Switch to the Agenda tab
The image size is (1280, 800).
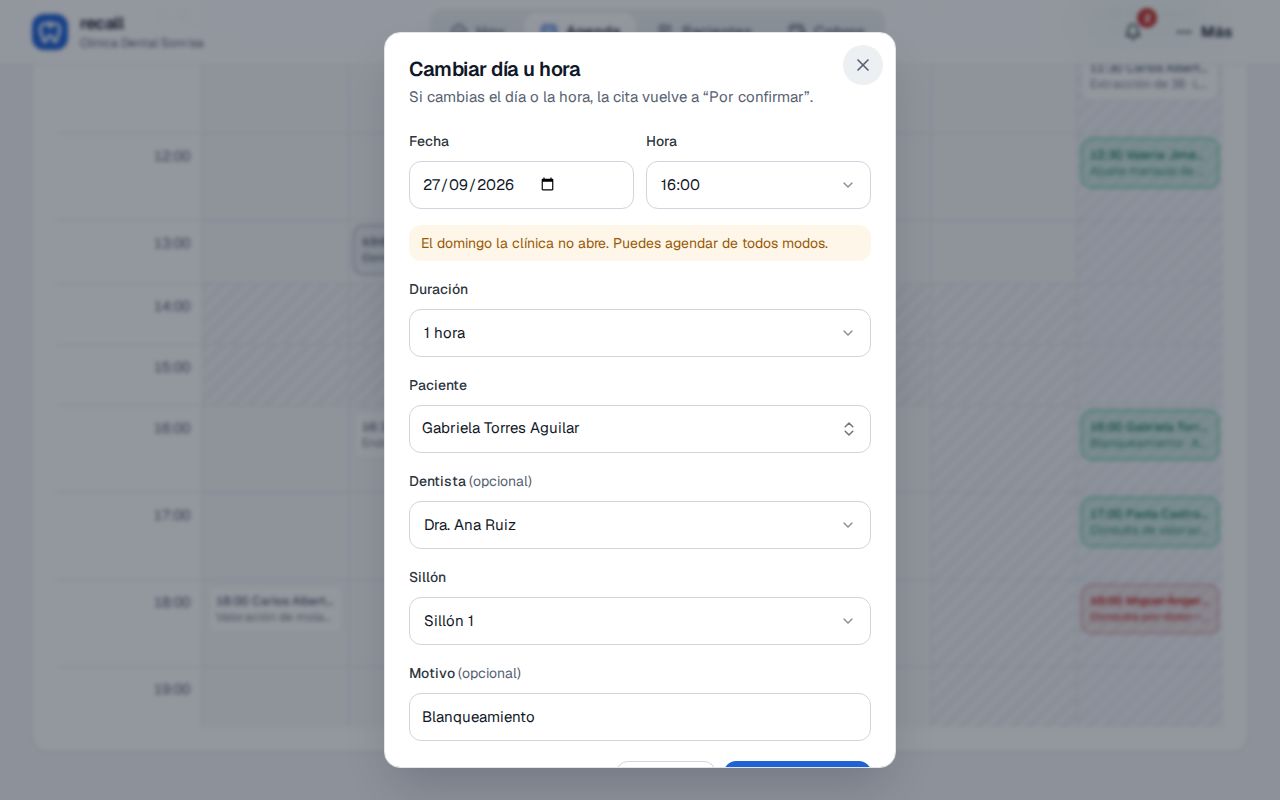pyautogui.click(x=583, y=31)
